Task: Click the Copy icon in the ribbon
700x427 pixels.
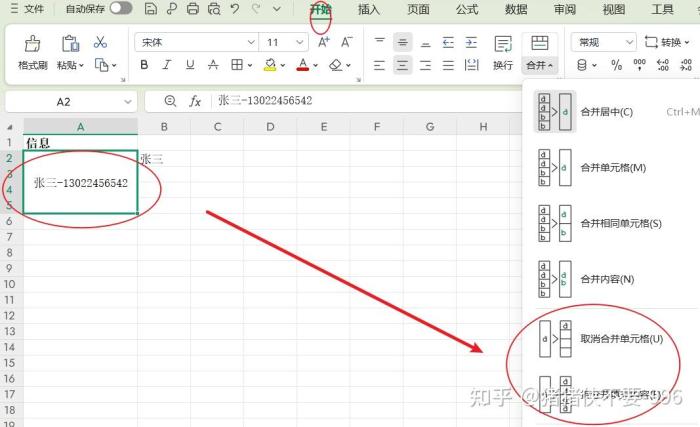Action: pos(101,65)
